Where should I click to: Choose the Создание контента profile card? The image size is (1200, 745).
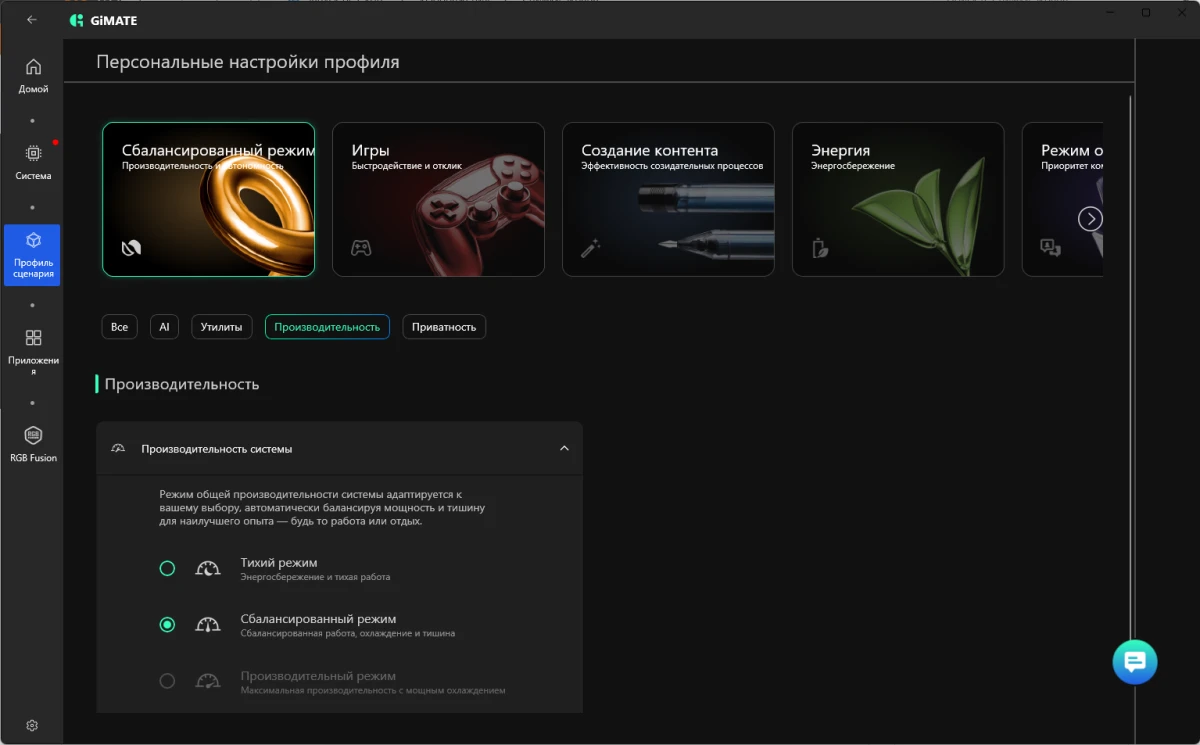click(x=668, y=199)
